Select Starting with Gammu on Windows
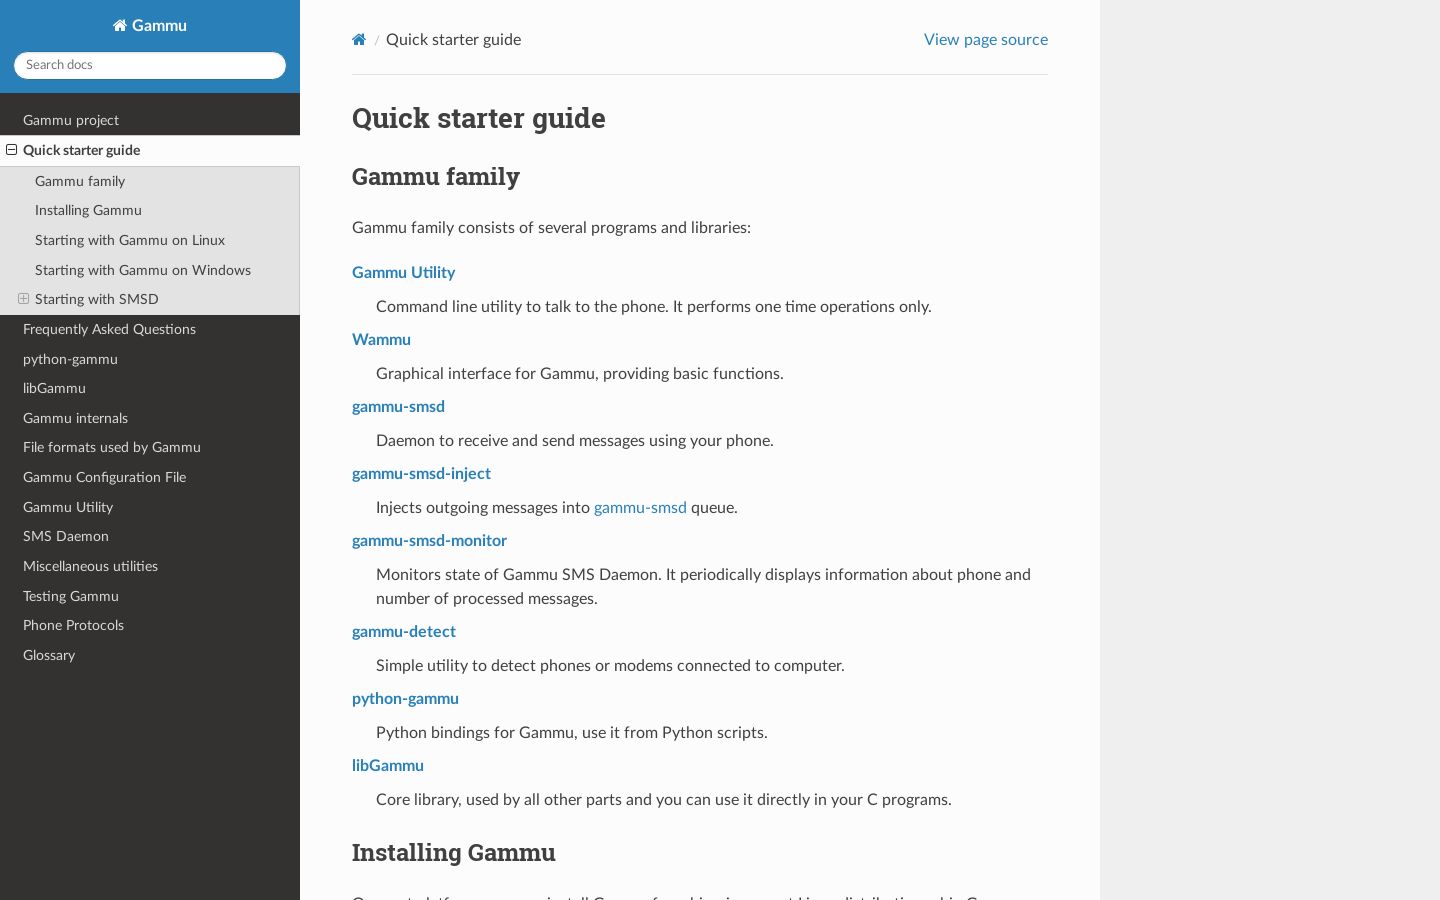Image resolution: width=1440 pixels, height=900 pixels. pyautogui.click(x=150, y=270)
